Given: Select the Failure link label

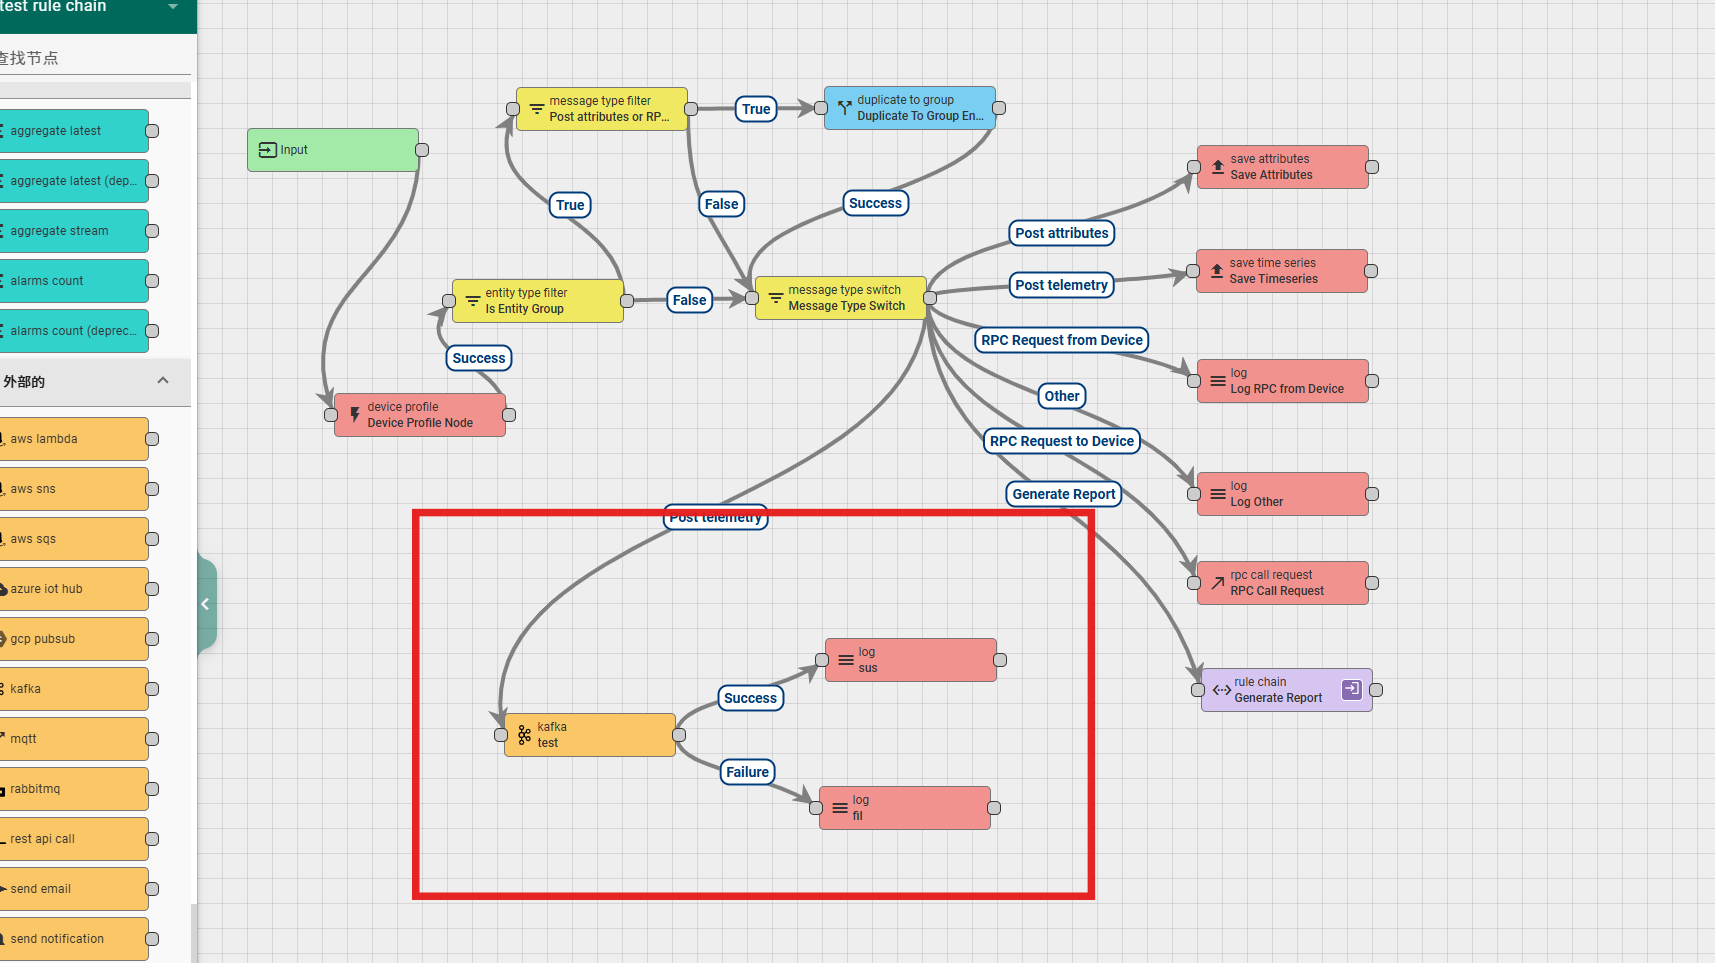Looking at the screenshot, I should (747, 772).
